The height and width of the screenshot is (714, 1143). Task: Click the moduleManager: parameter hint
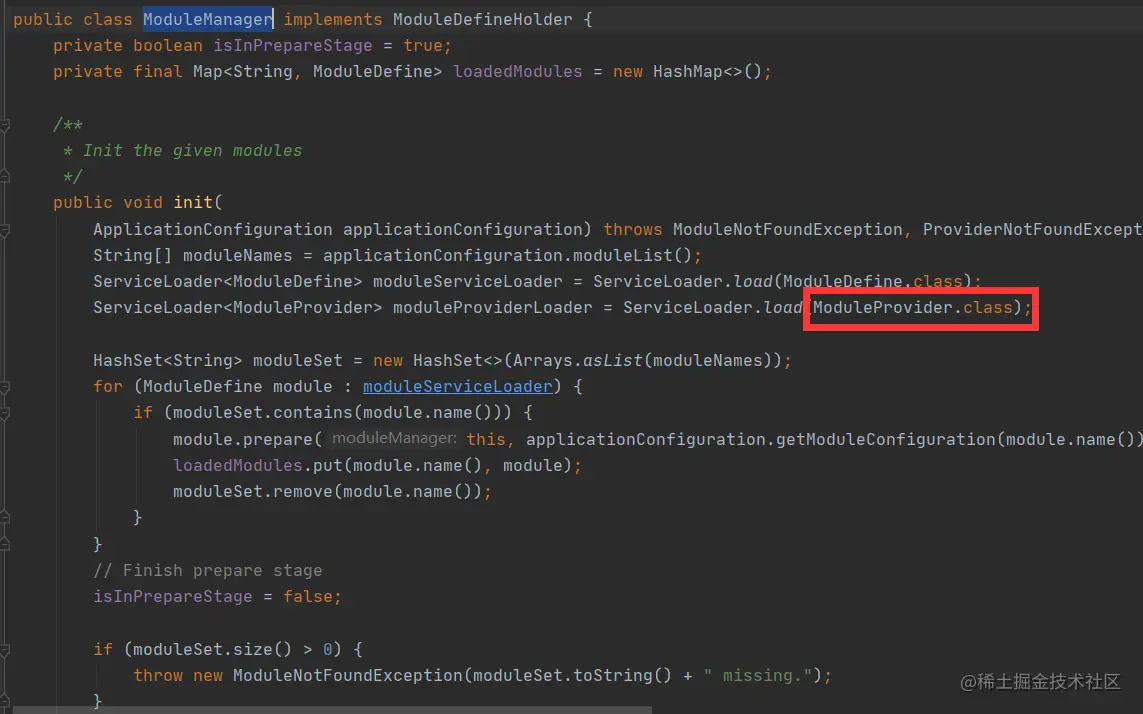[x=394, y=438]
